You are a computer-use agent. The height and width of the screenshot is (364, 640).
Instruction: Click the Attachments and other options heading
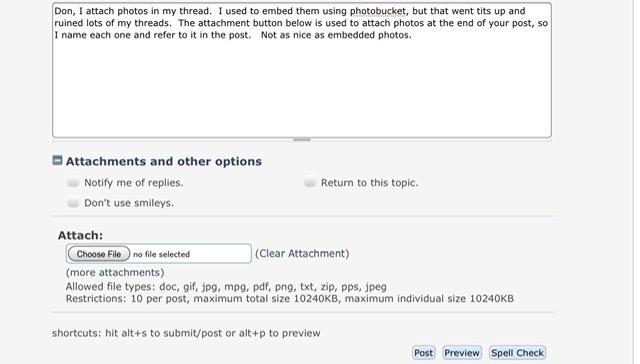(x=164, y=161)
